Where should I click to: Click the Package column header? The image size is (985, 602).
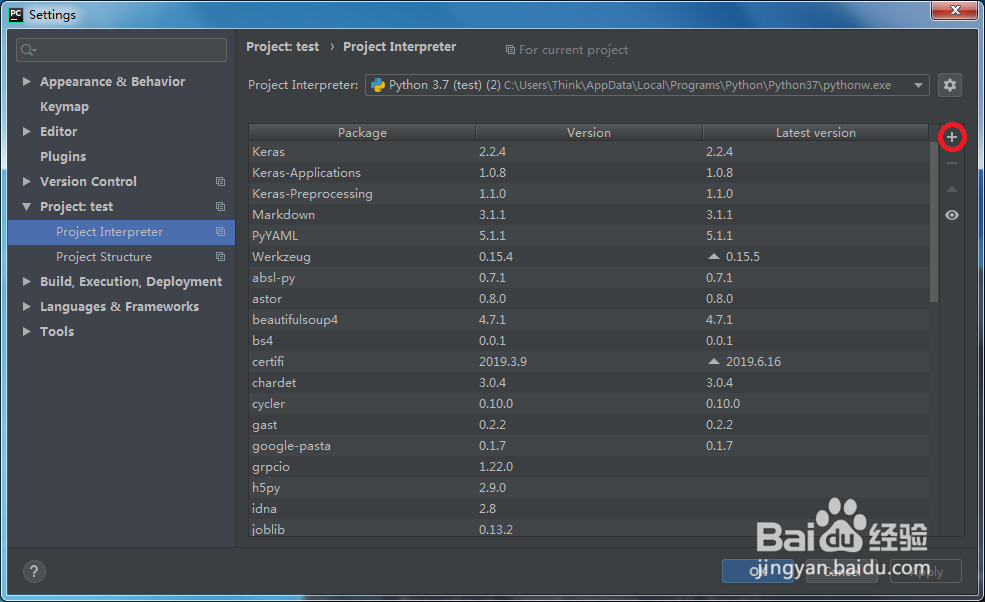click(362, 133)
